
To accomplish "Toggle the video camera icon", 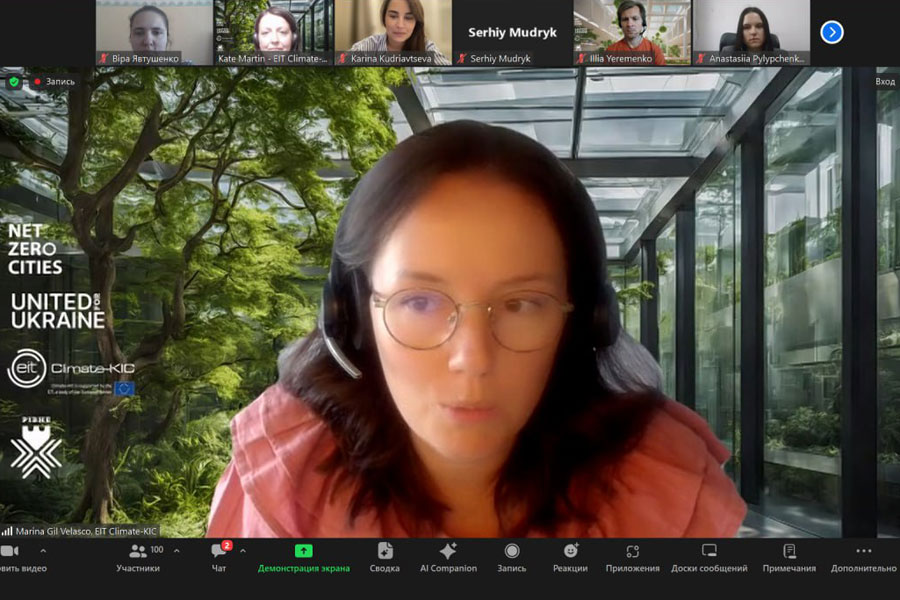I will point(9,551).
